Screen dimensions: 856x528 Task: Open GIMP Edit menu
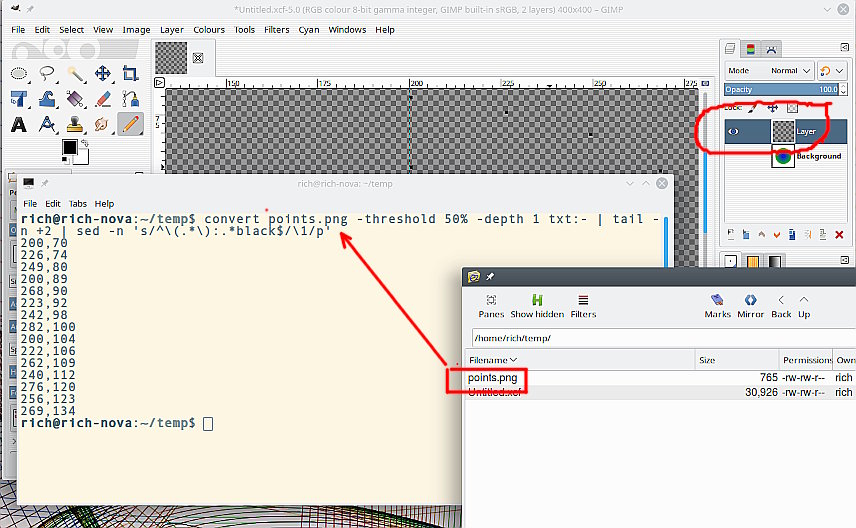42,29
